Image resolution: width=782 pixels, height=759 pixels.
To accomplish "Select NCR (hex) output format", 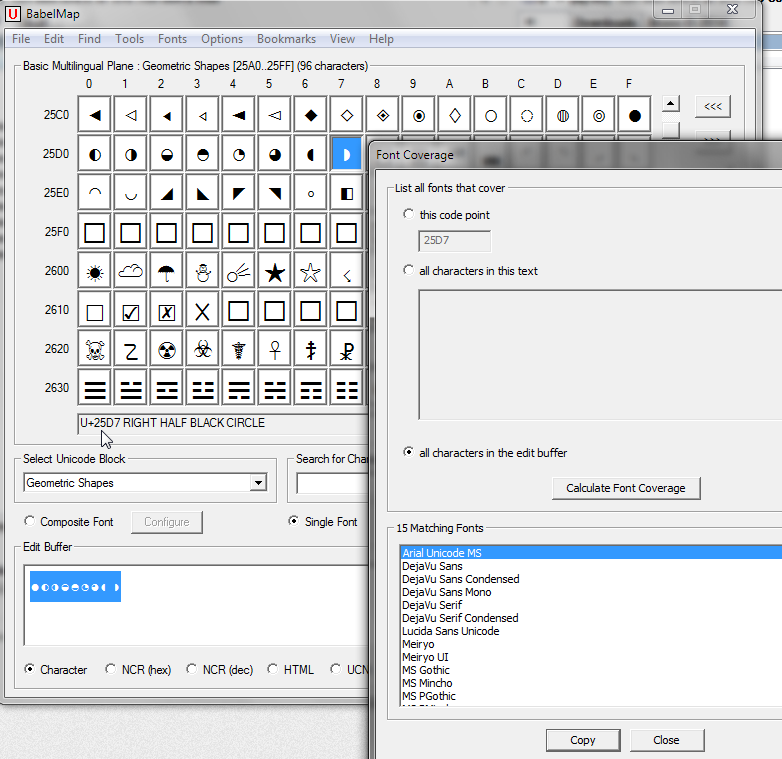I will coord(110,669).
